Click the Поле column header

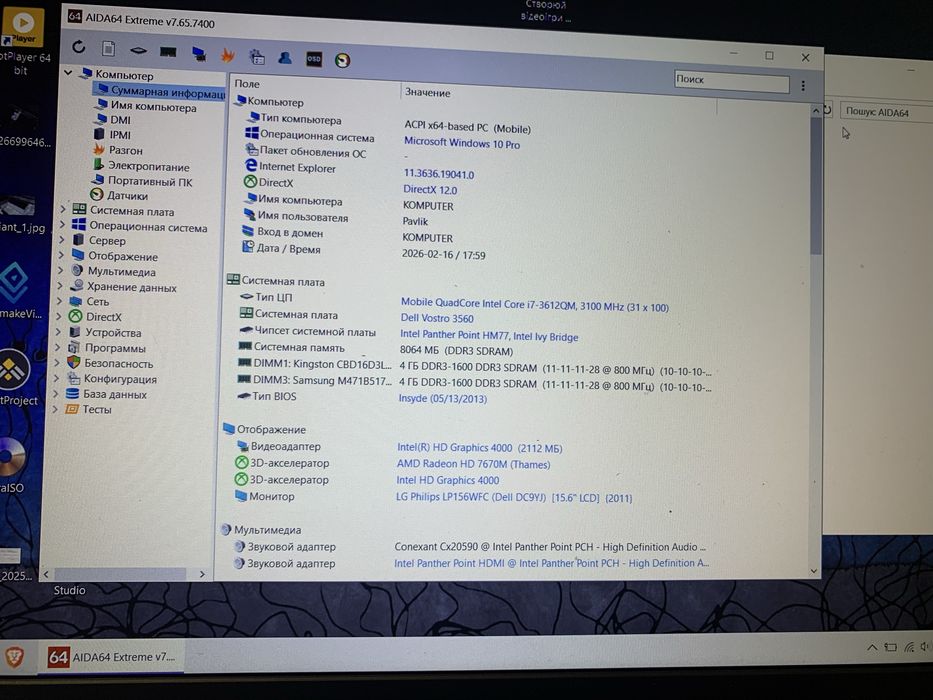pos(247,84)
